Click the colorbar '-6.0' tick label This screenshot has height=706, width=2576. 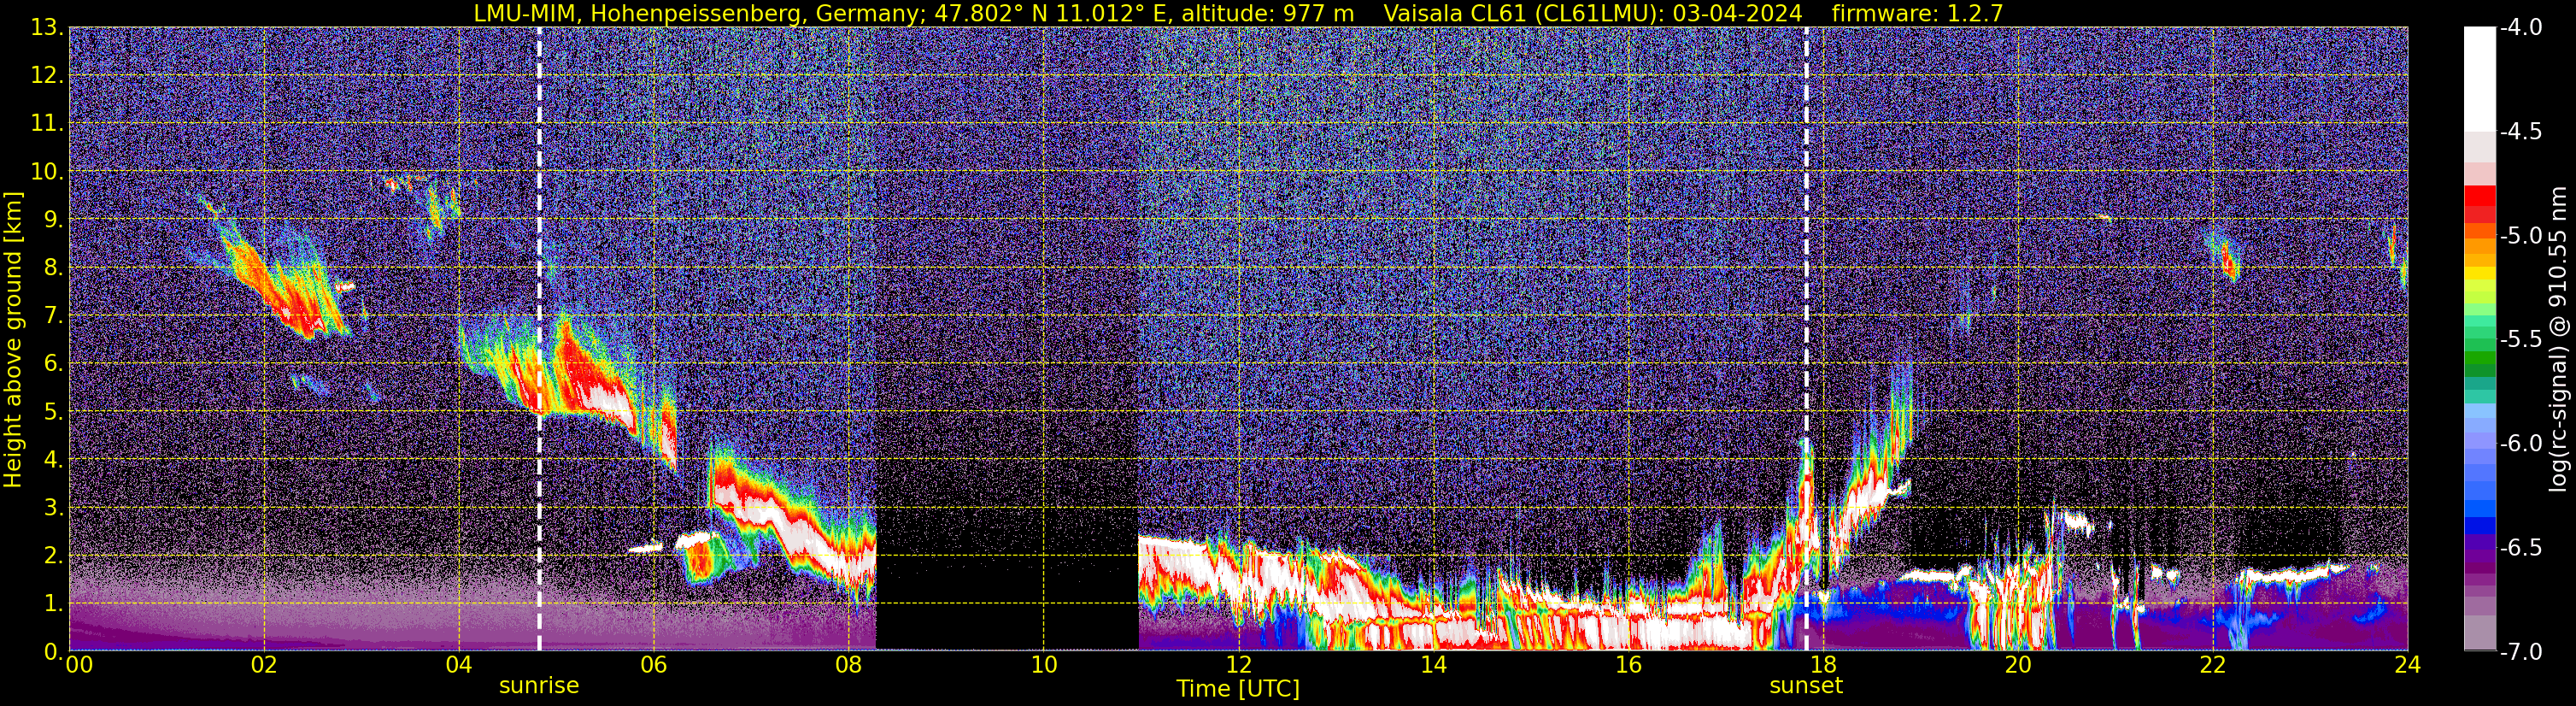tap(2520, 444)
